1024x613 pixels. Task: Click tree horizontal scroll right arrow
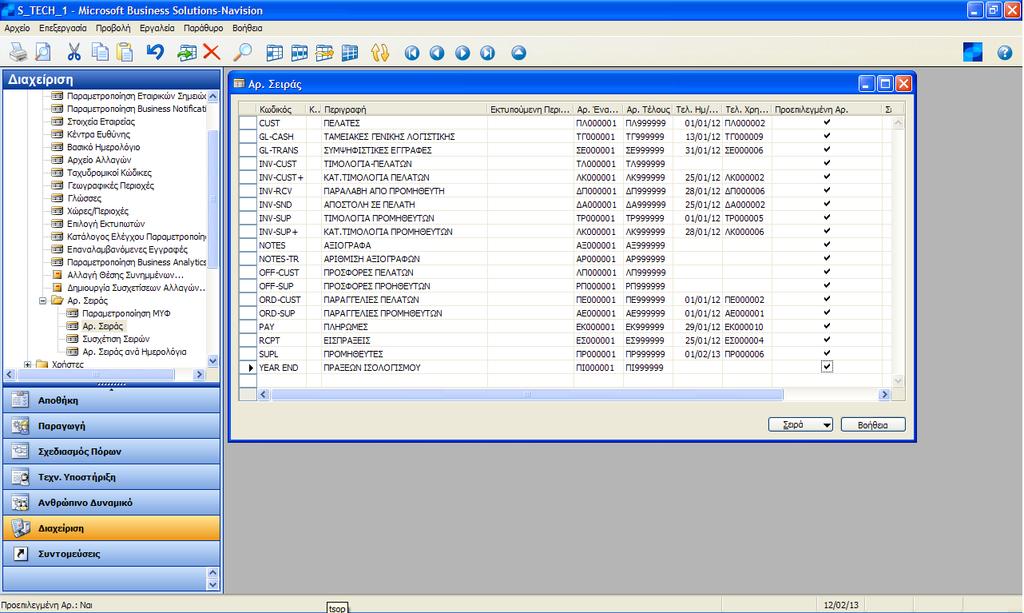199,375
